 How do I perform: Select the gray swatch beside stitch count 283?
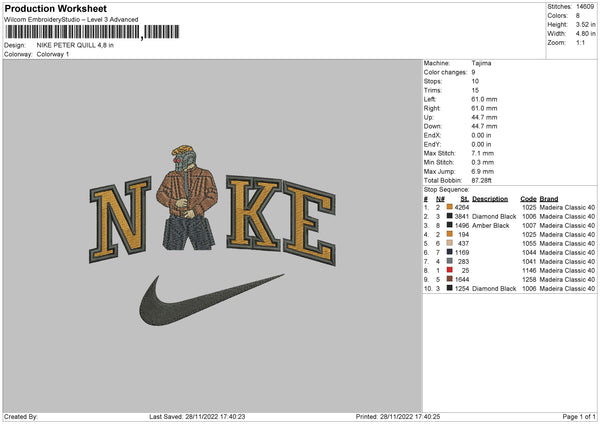(450, 261)
